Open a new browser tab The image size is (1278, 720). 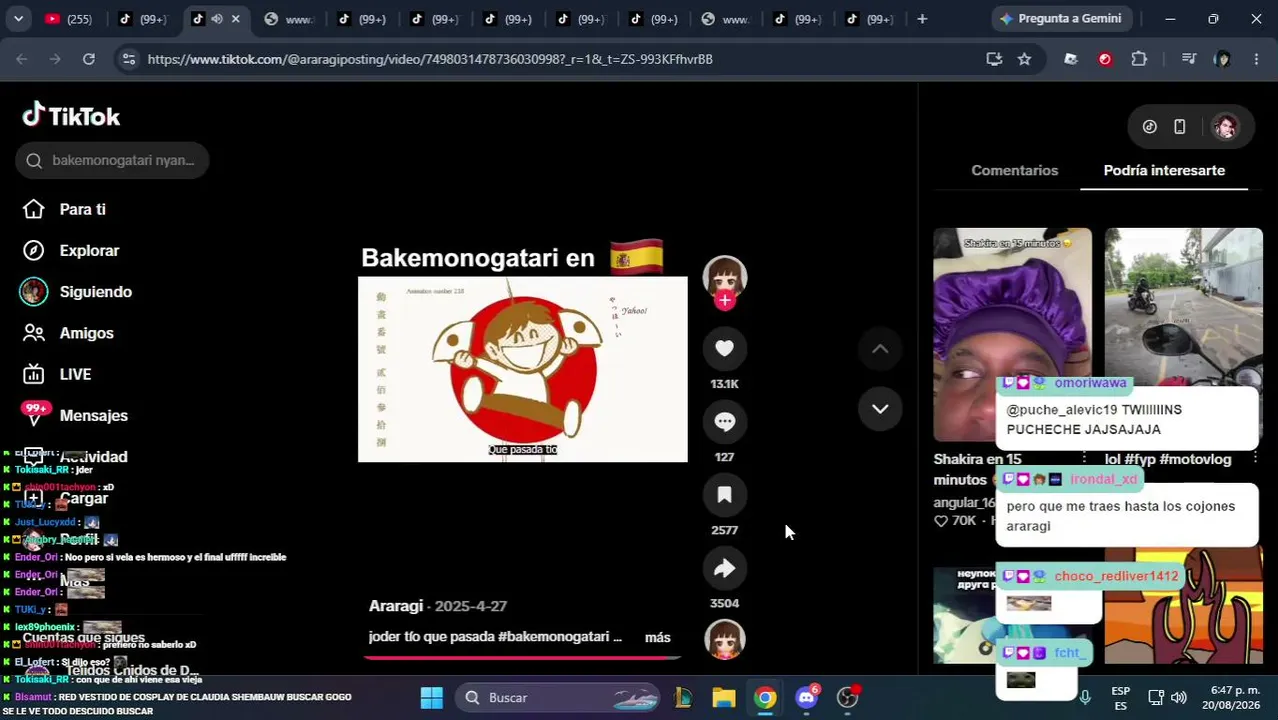[922, 19]
